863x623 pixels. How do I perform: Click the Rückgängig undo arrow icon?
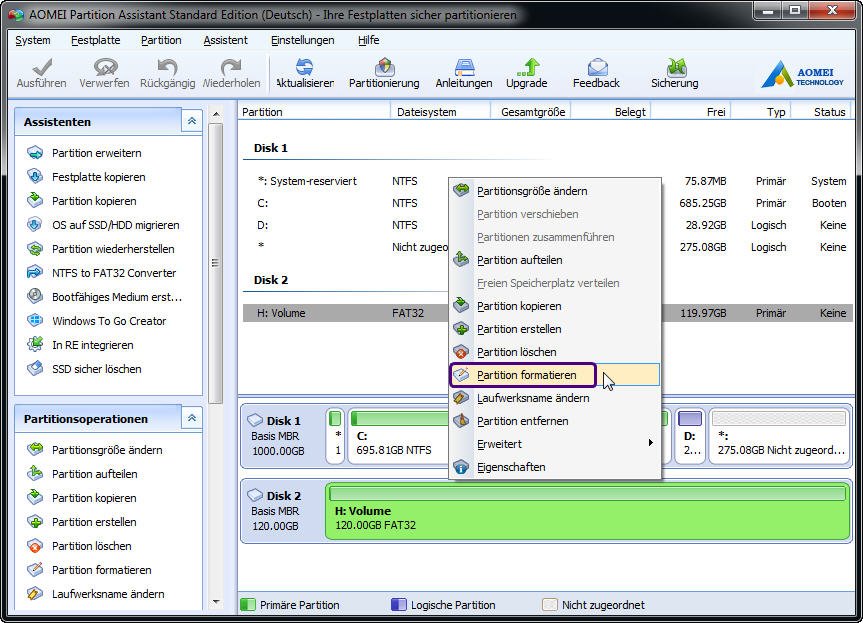click(167, 67)
